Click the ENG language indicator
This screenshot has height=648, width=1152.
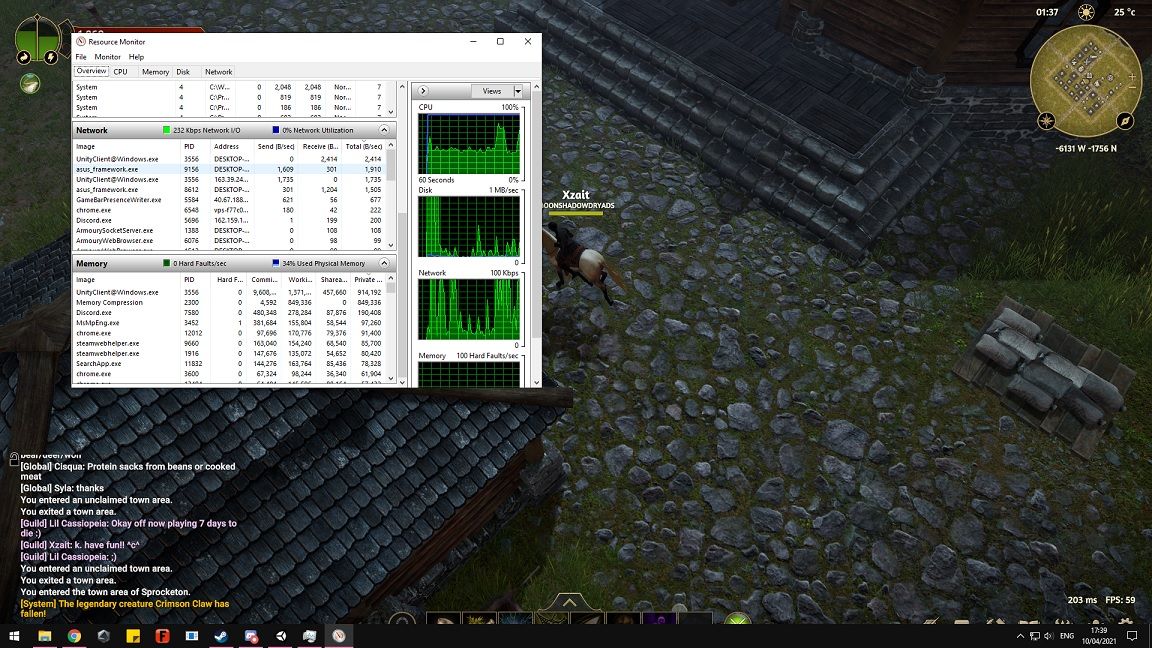(x=1068, y=636)
